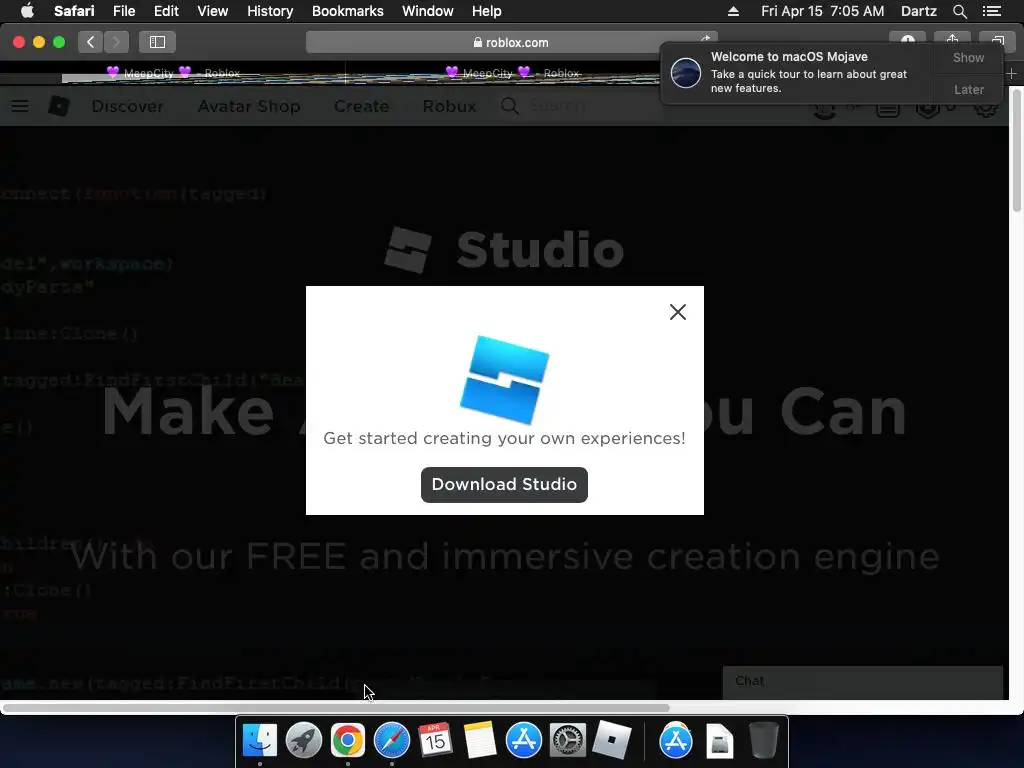
Task: Open the History menu
Action: tap(270, 11)
